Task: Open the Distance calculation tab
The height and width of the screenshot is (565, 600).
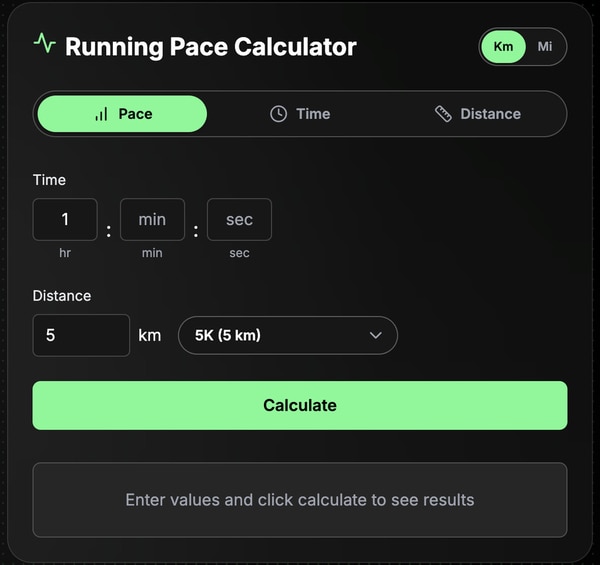Action: [x=478, y=114]
